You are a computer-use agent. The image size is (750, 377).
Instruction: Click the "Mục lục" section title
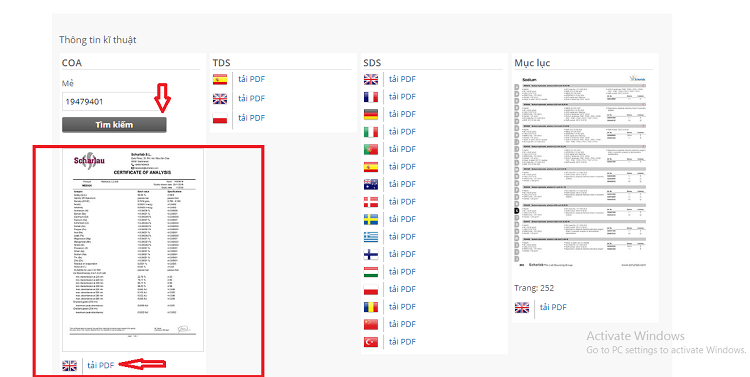pyautogui.click(x=532, y=63)
